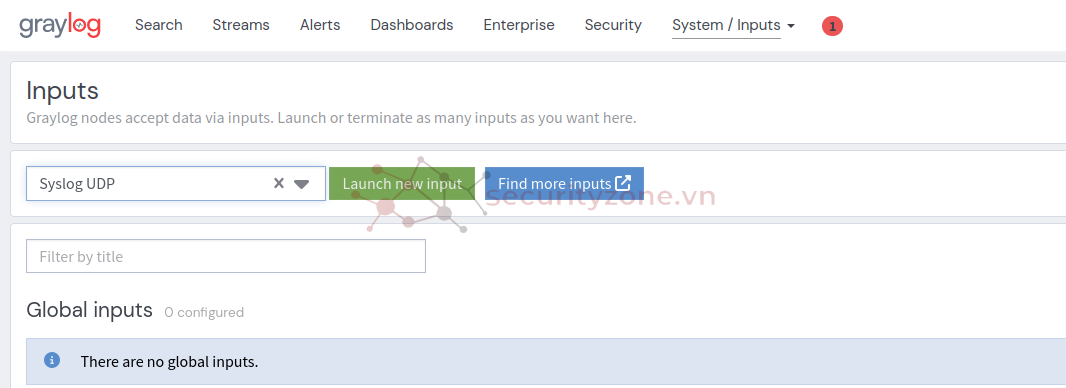
Task: Expand the System / Inputs menu caret
Action: tap(791, 26)
